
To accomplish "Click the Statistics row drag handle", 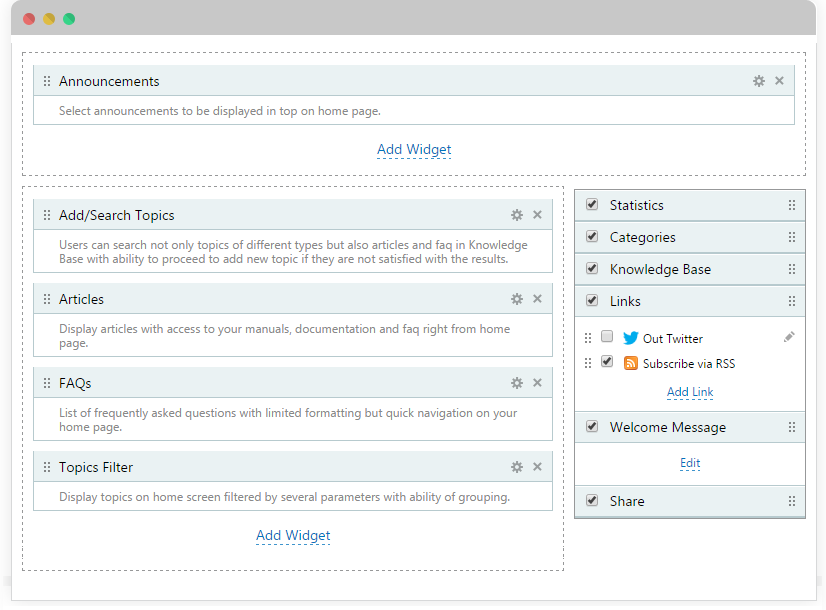I will tap(792, 205).
